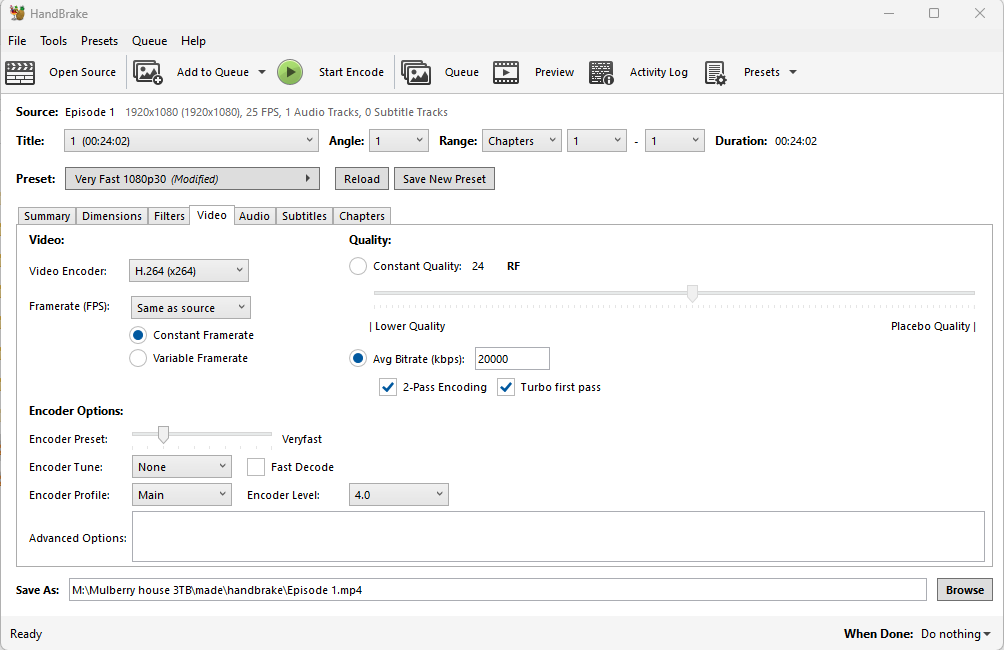The height and width of the screenshot is (650, 1004).
Task: Select Constant Framerate option
Action: 138,335
